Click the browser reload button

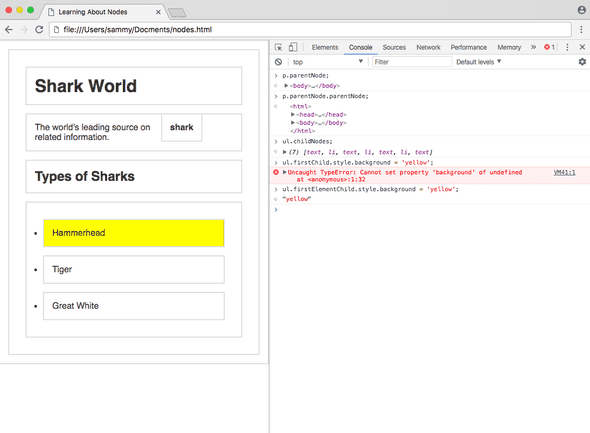click(x=39, y=29)
